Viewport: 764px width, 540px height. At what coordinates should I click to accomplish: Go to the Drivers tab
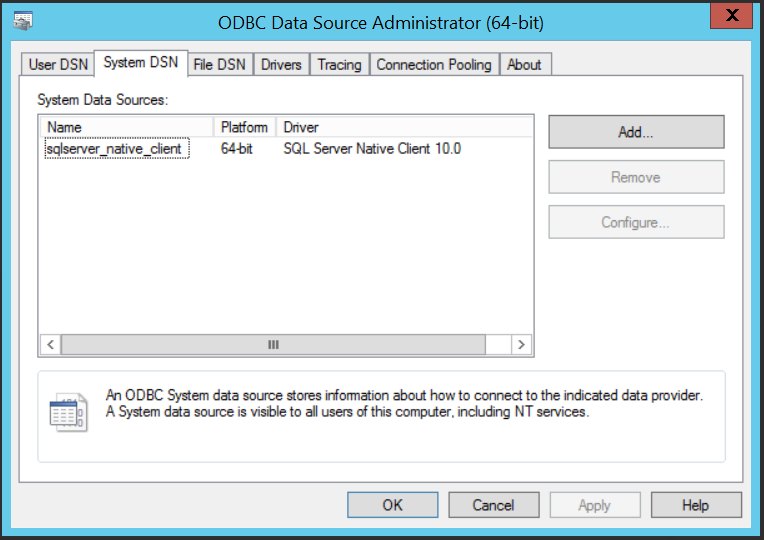[281, 64]
